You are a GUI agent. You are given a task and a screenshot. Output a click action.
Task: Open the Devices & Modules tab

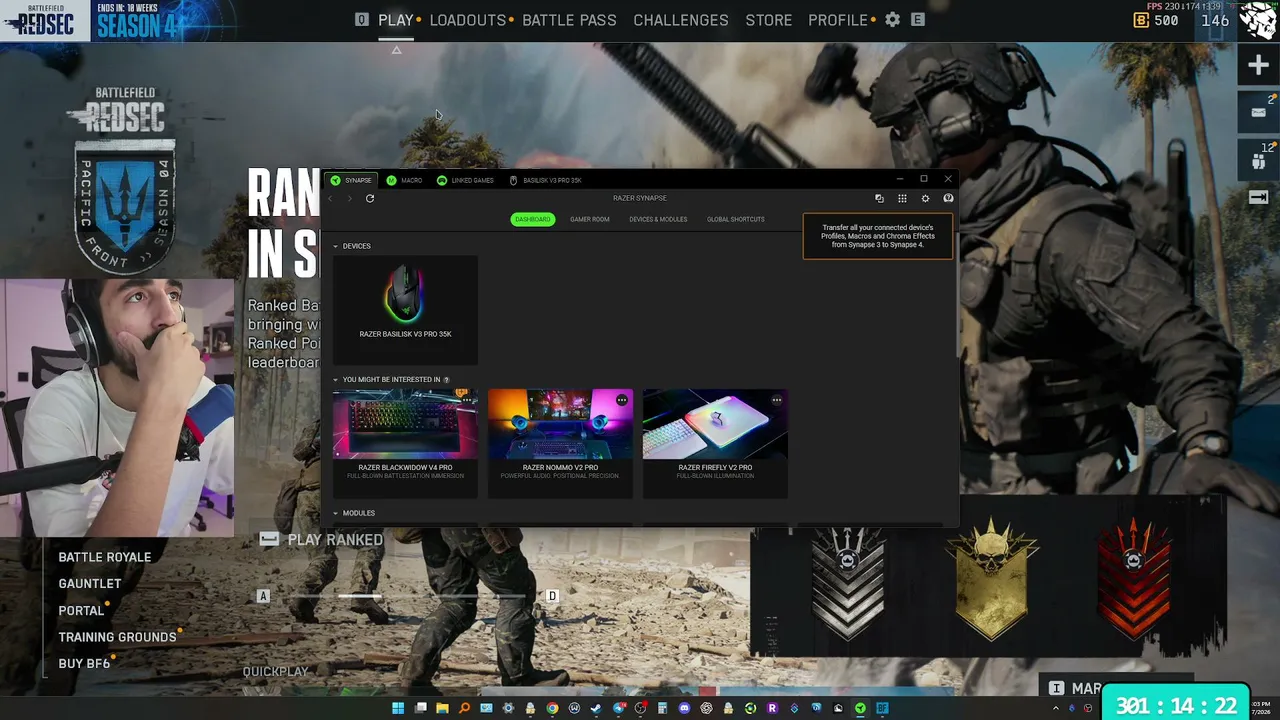click(658, 219)
